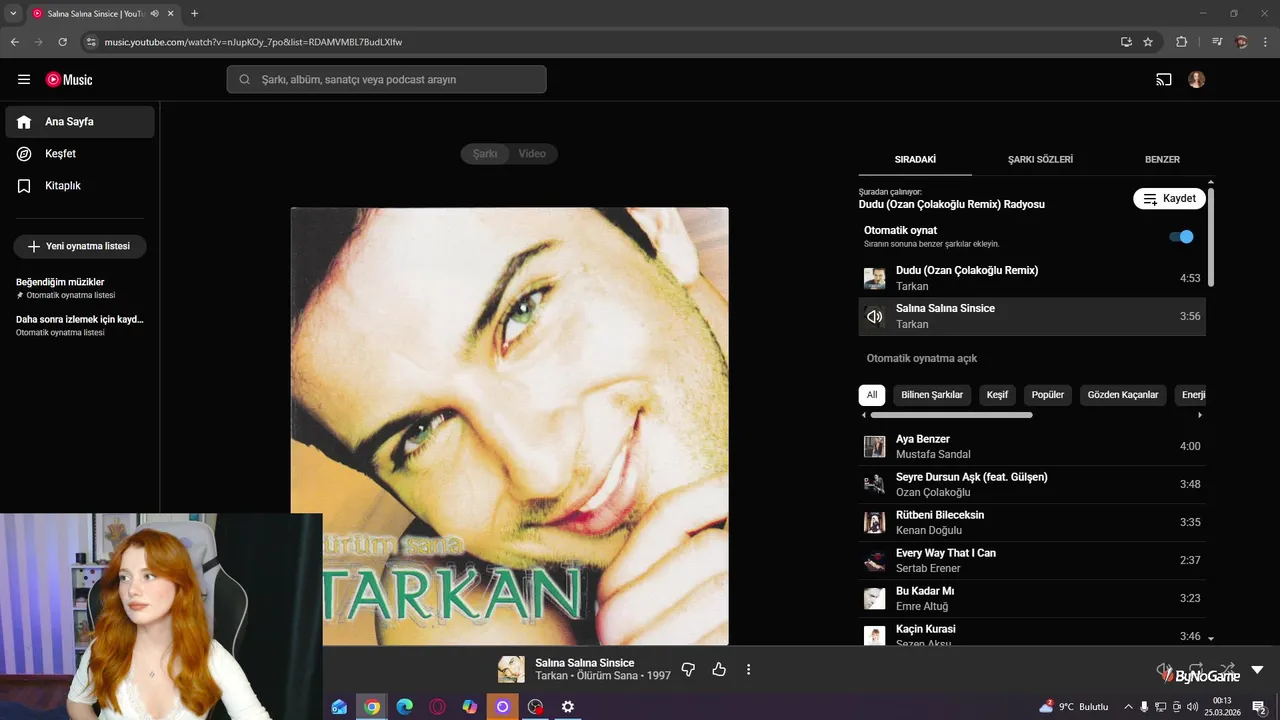Image resolution: width=1280 pixels, height=720 pixels.
Task: Open the Daha sonra izlemek için playlist
Action: [x=80, y=325]
